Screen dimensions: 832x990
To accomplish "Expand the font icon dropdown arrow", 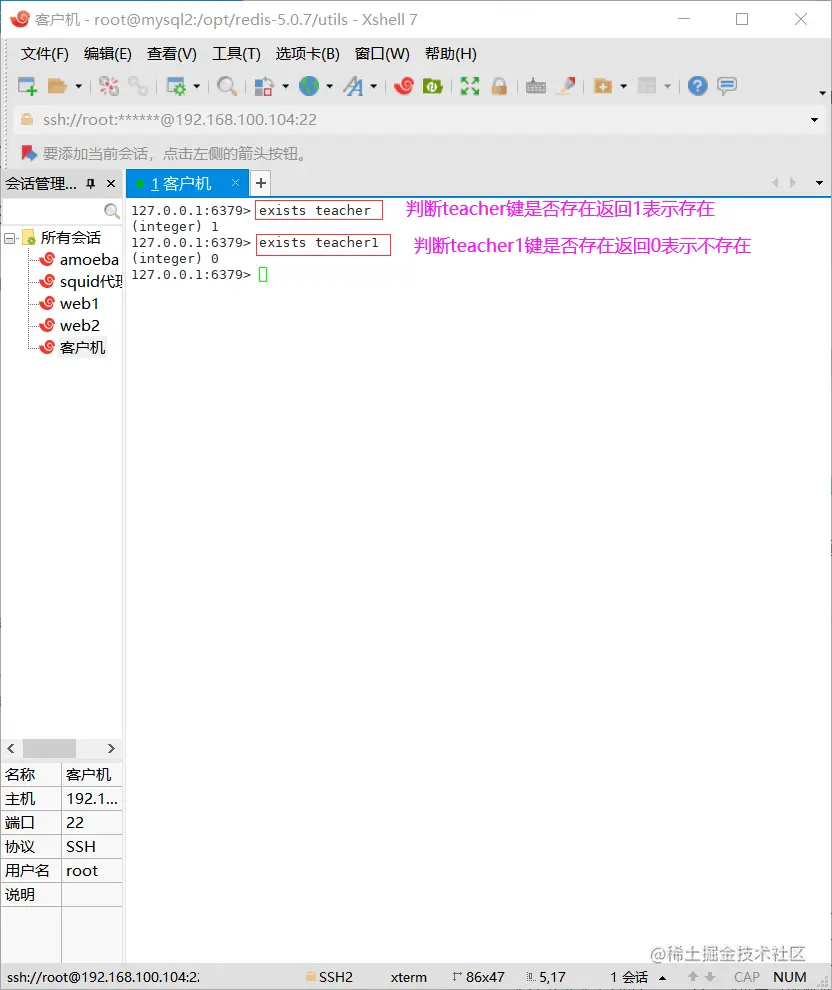I will [x=374, y=86].
